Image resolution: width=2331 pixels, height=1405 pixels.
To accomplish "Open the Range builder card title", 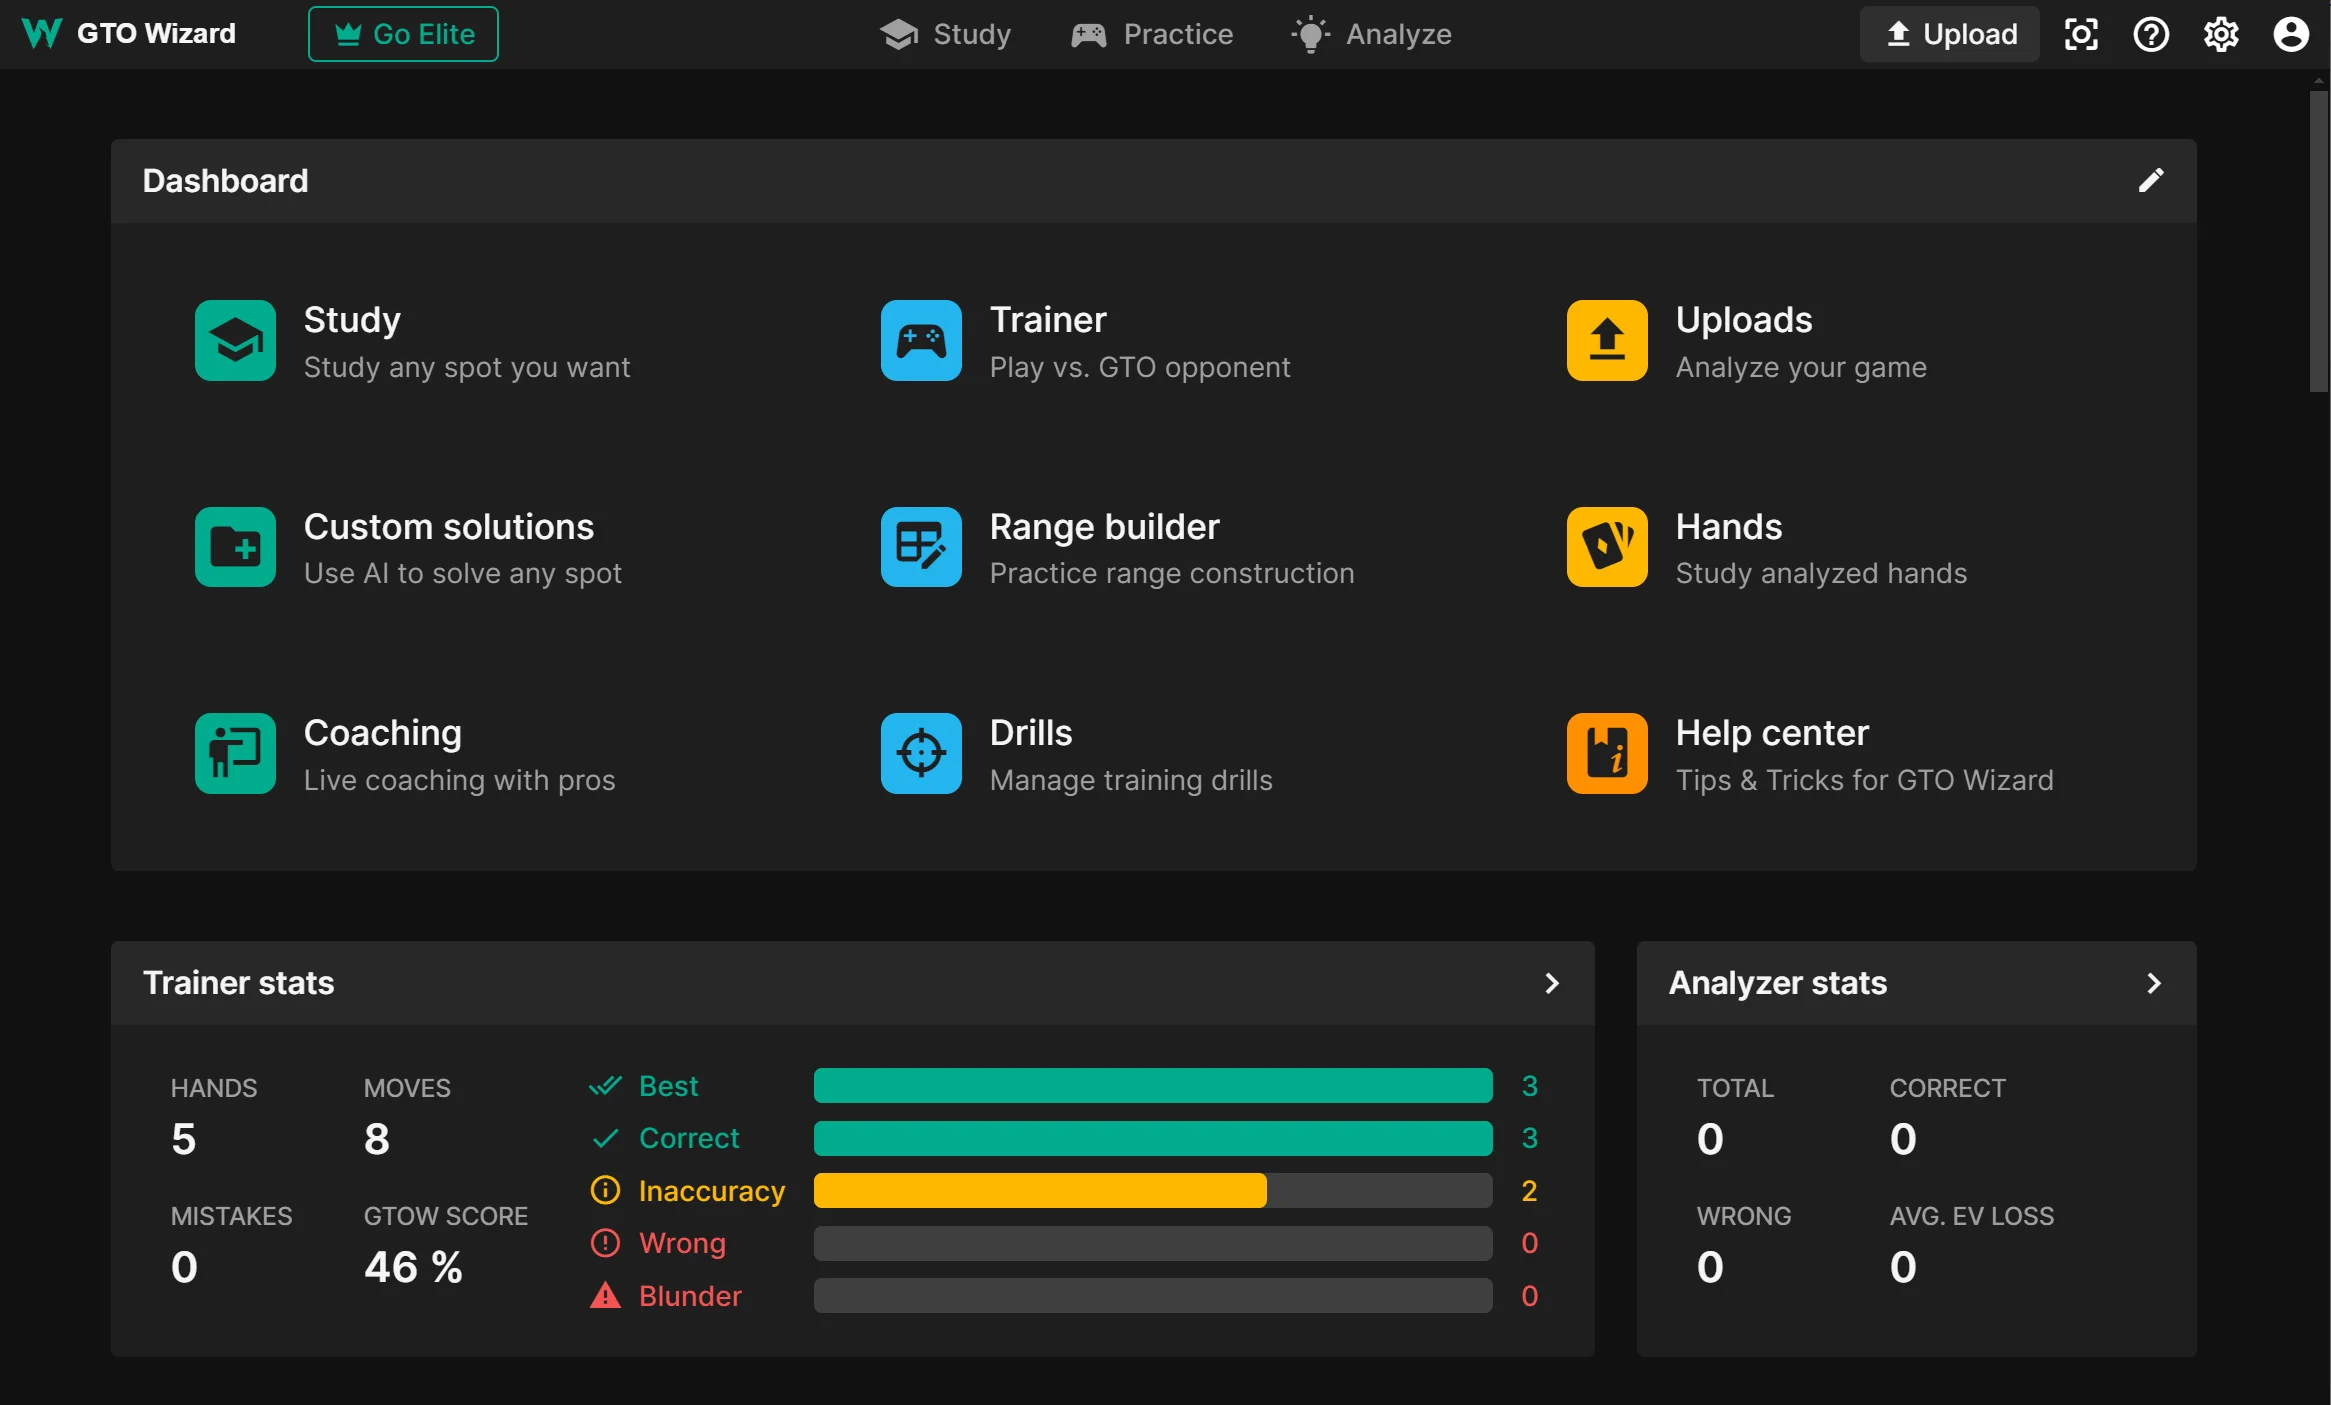I will 1105,527.
